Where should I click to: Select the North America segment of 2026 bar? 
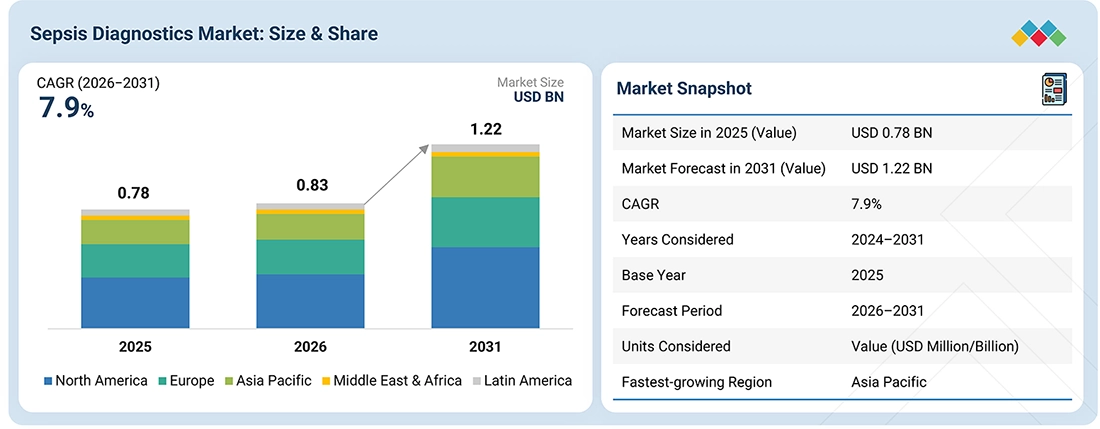click(x=310, y=301)
